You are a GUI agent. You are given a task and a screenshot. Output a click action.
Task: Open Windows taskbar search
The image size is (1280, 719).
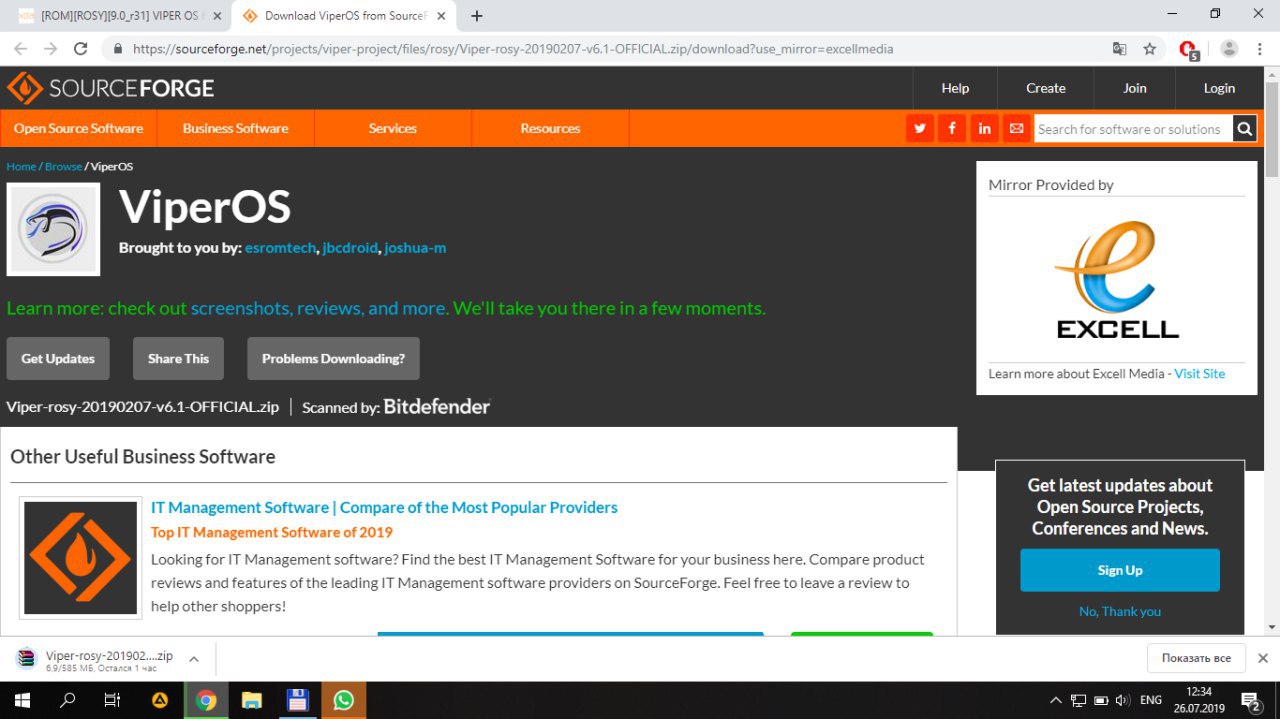[68, 700]
